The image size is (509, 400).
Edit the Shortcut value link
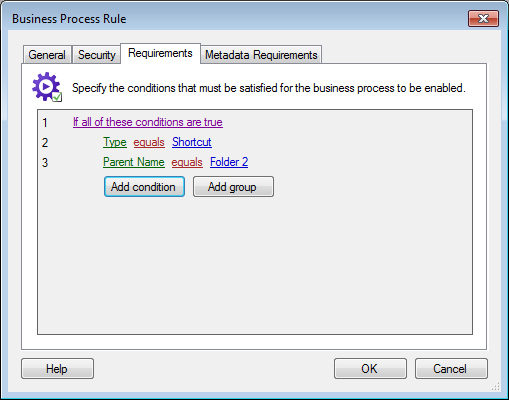[x=192, y=142]
